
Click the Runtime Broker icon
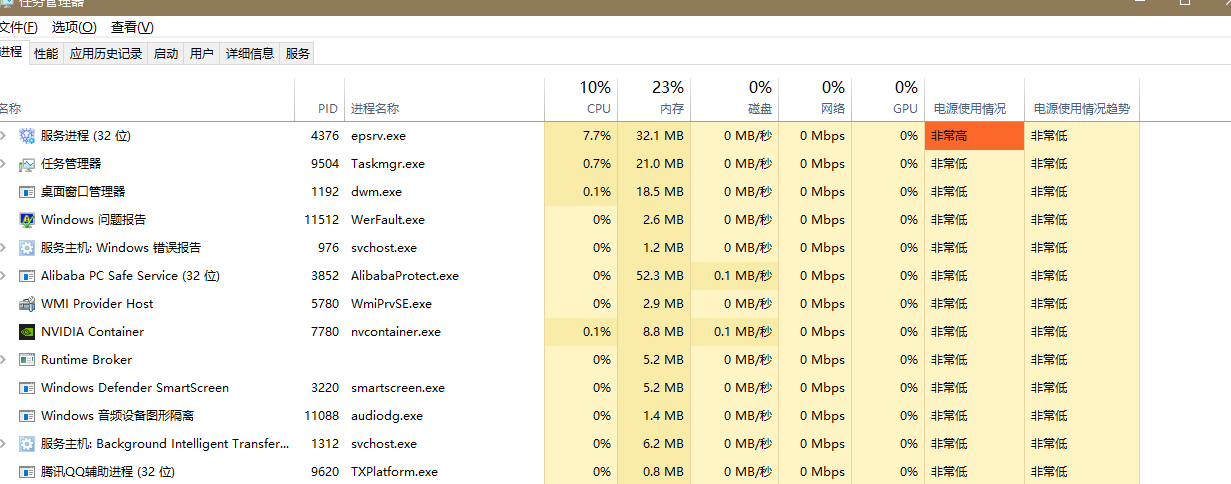[x=27, y=360]
